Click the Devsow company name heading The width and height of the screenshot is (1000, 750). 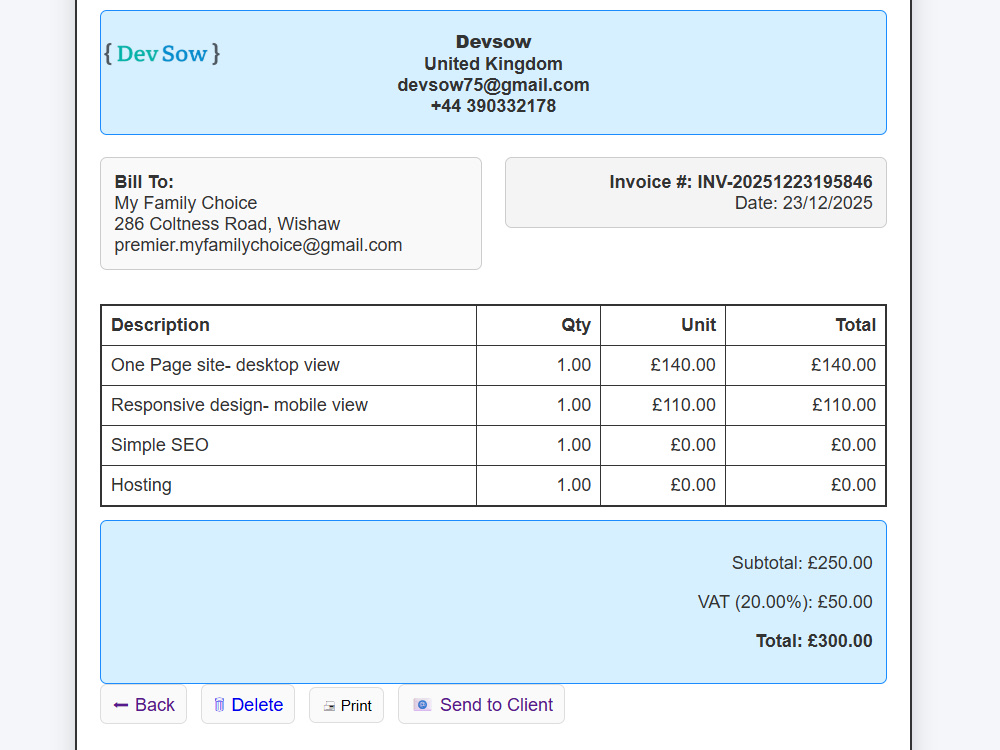pos(493,42)
